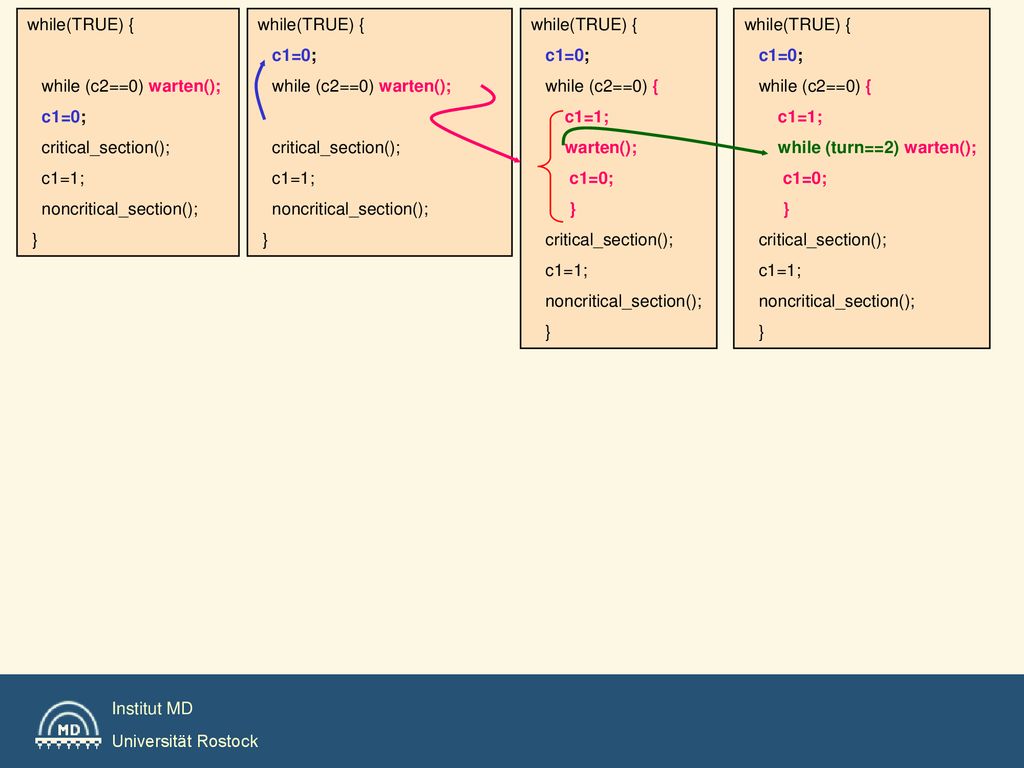
Task: Click the blue "c1=0;" directly above "critical_section();"
Action: click(63, 117)
